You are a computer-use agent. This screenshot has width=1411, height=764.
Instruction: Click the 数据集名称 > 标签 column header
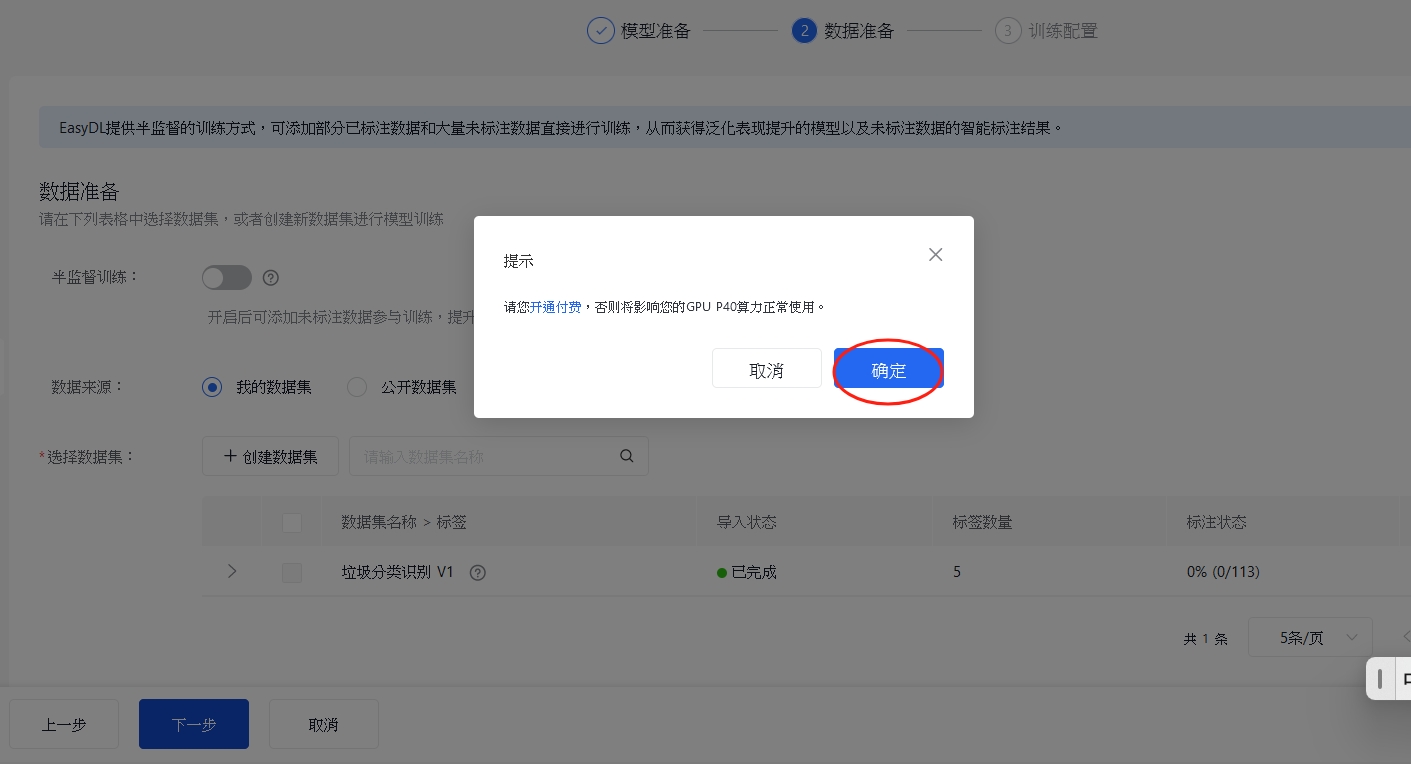tap(404, 522)
